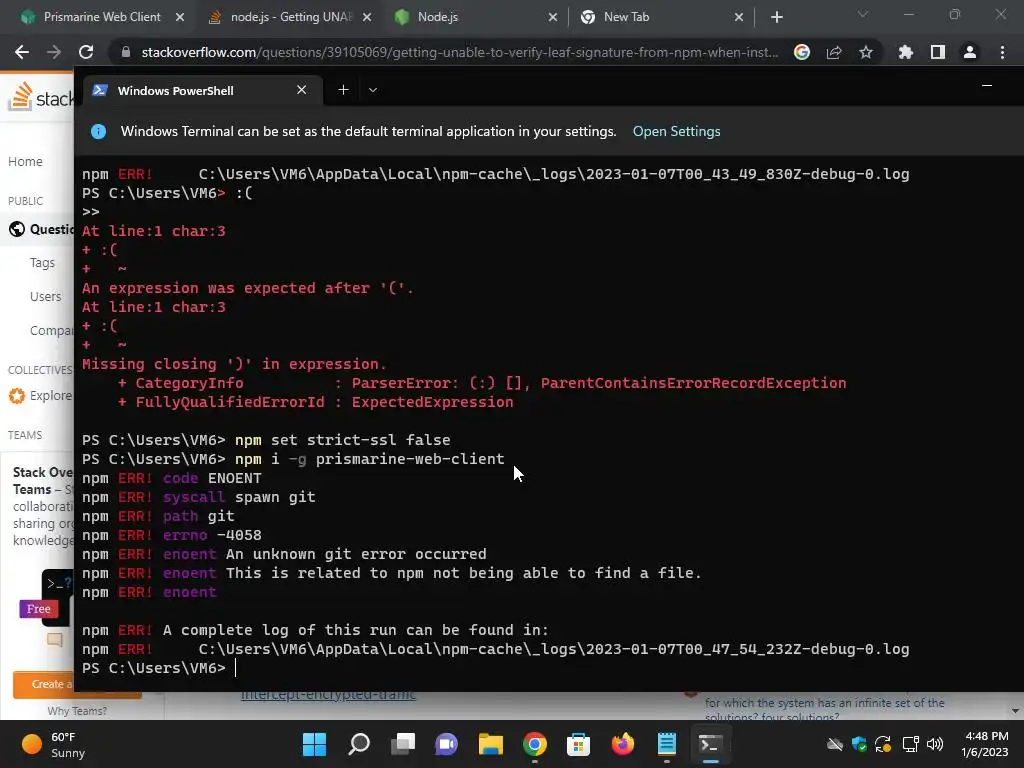Close the Prismarine Web Client tab
1024x768 pixels.
pyautogui.click(x=180, y=17)
